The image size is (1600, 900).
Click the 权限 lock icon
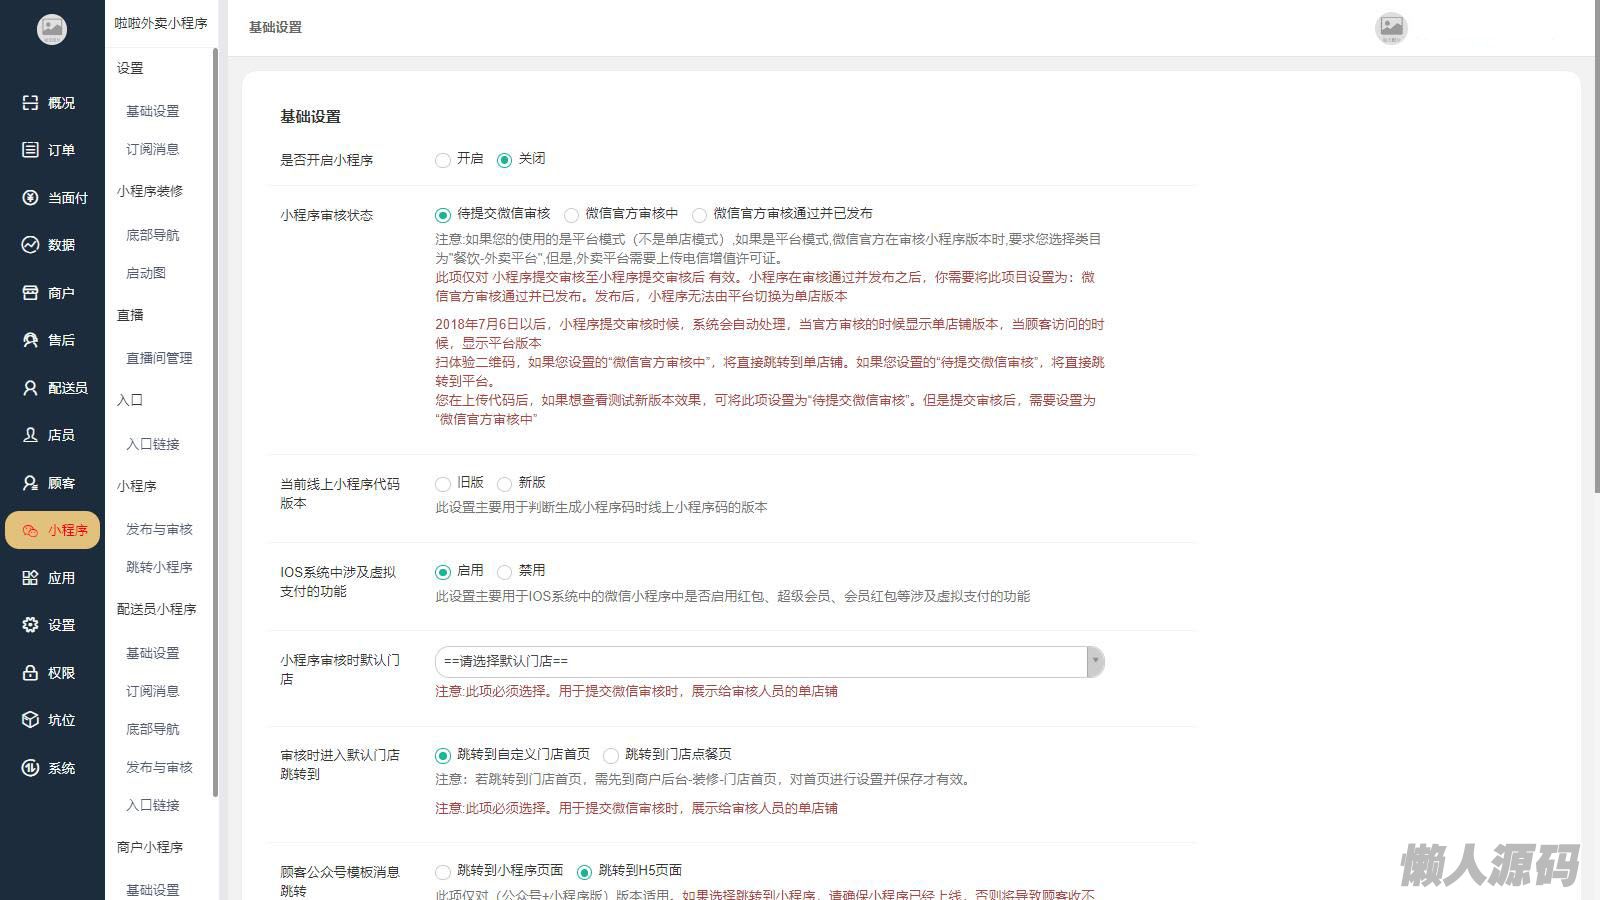coord(30,673)
